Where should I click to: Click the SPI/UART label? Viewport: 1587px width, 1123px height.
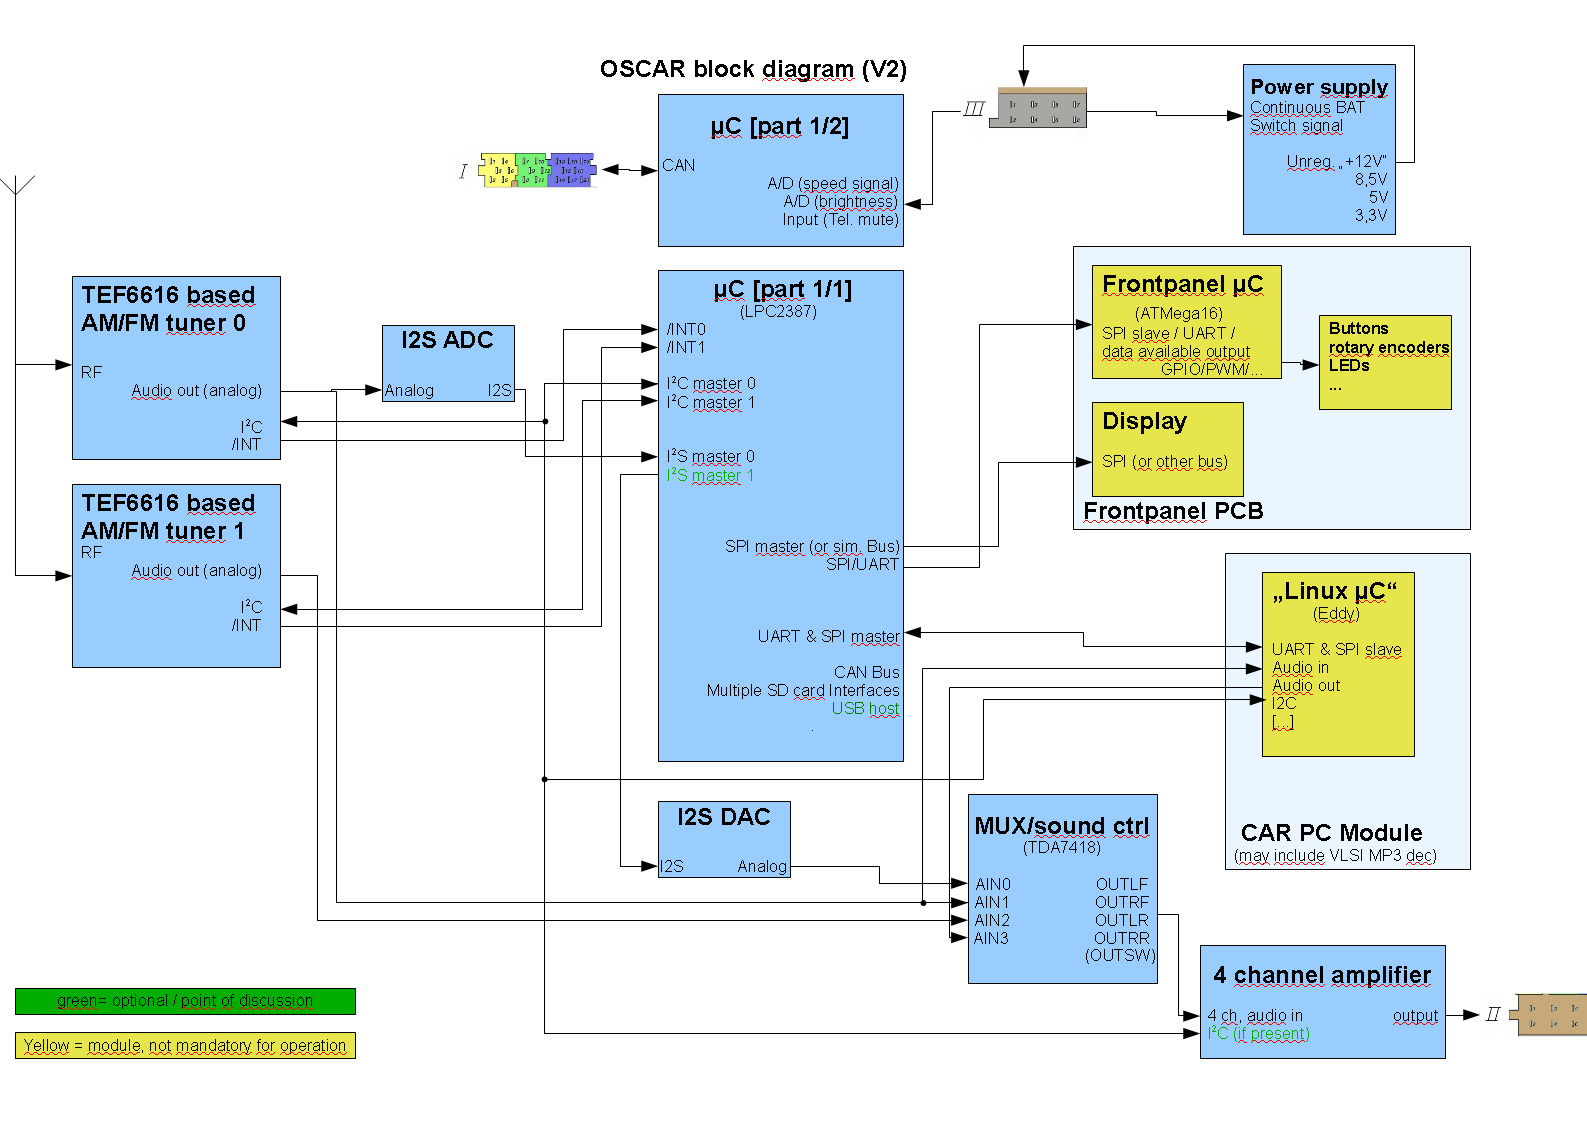tap(862, 564)
